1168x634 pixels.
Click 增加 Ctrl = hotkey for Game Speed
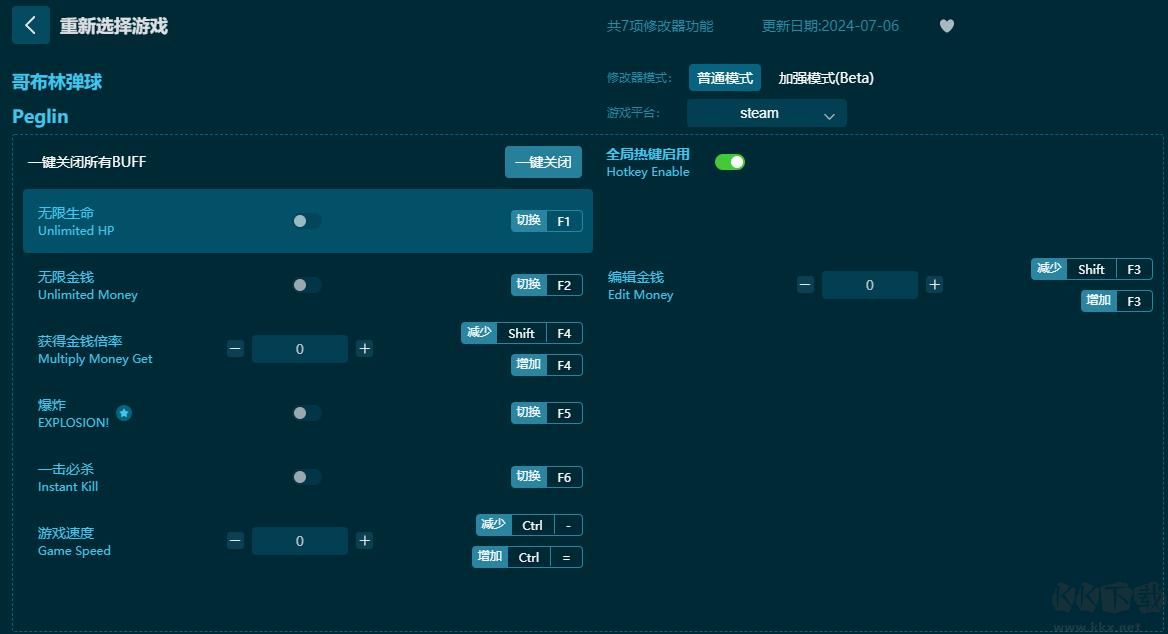click(x=527, y=557)
